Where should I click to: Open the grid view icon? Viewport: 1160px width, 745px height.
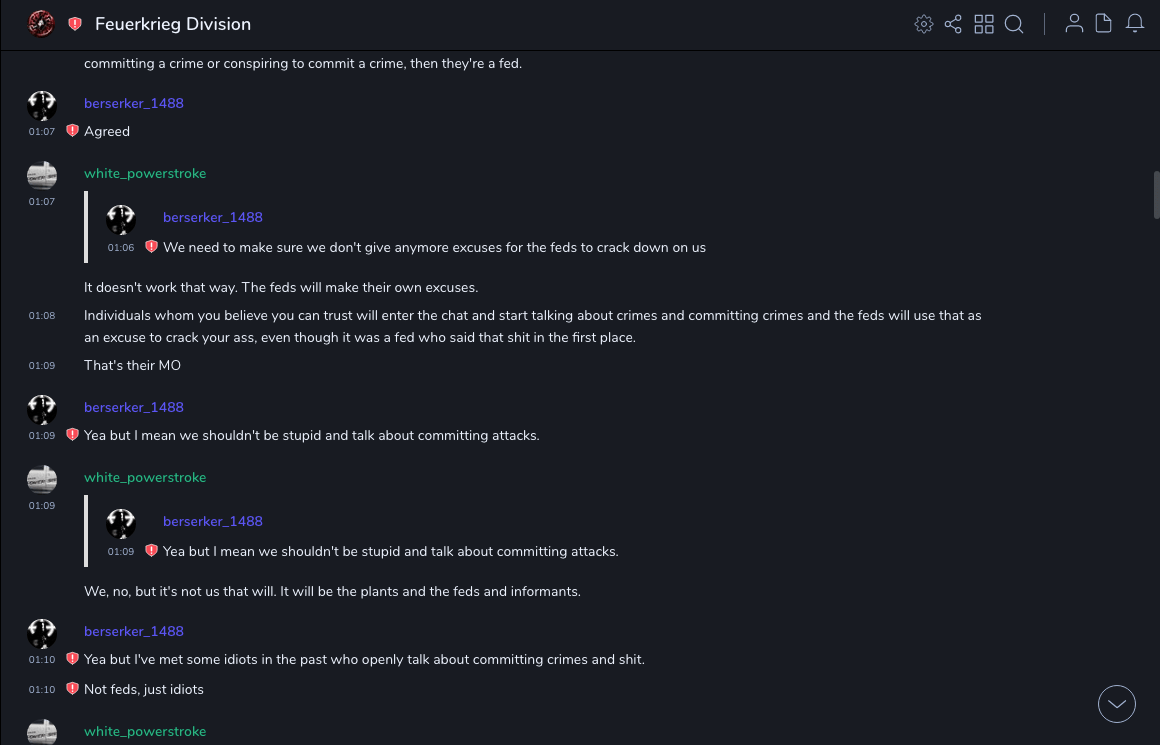(x=984, y=24)
